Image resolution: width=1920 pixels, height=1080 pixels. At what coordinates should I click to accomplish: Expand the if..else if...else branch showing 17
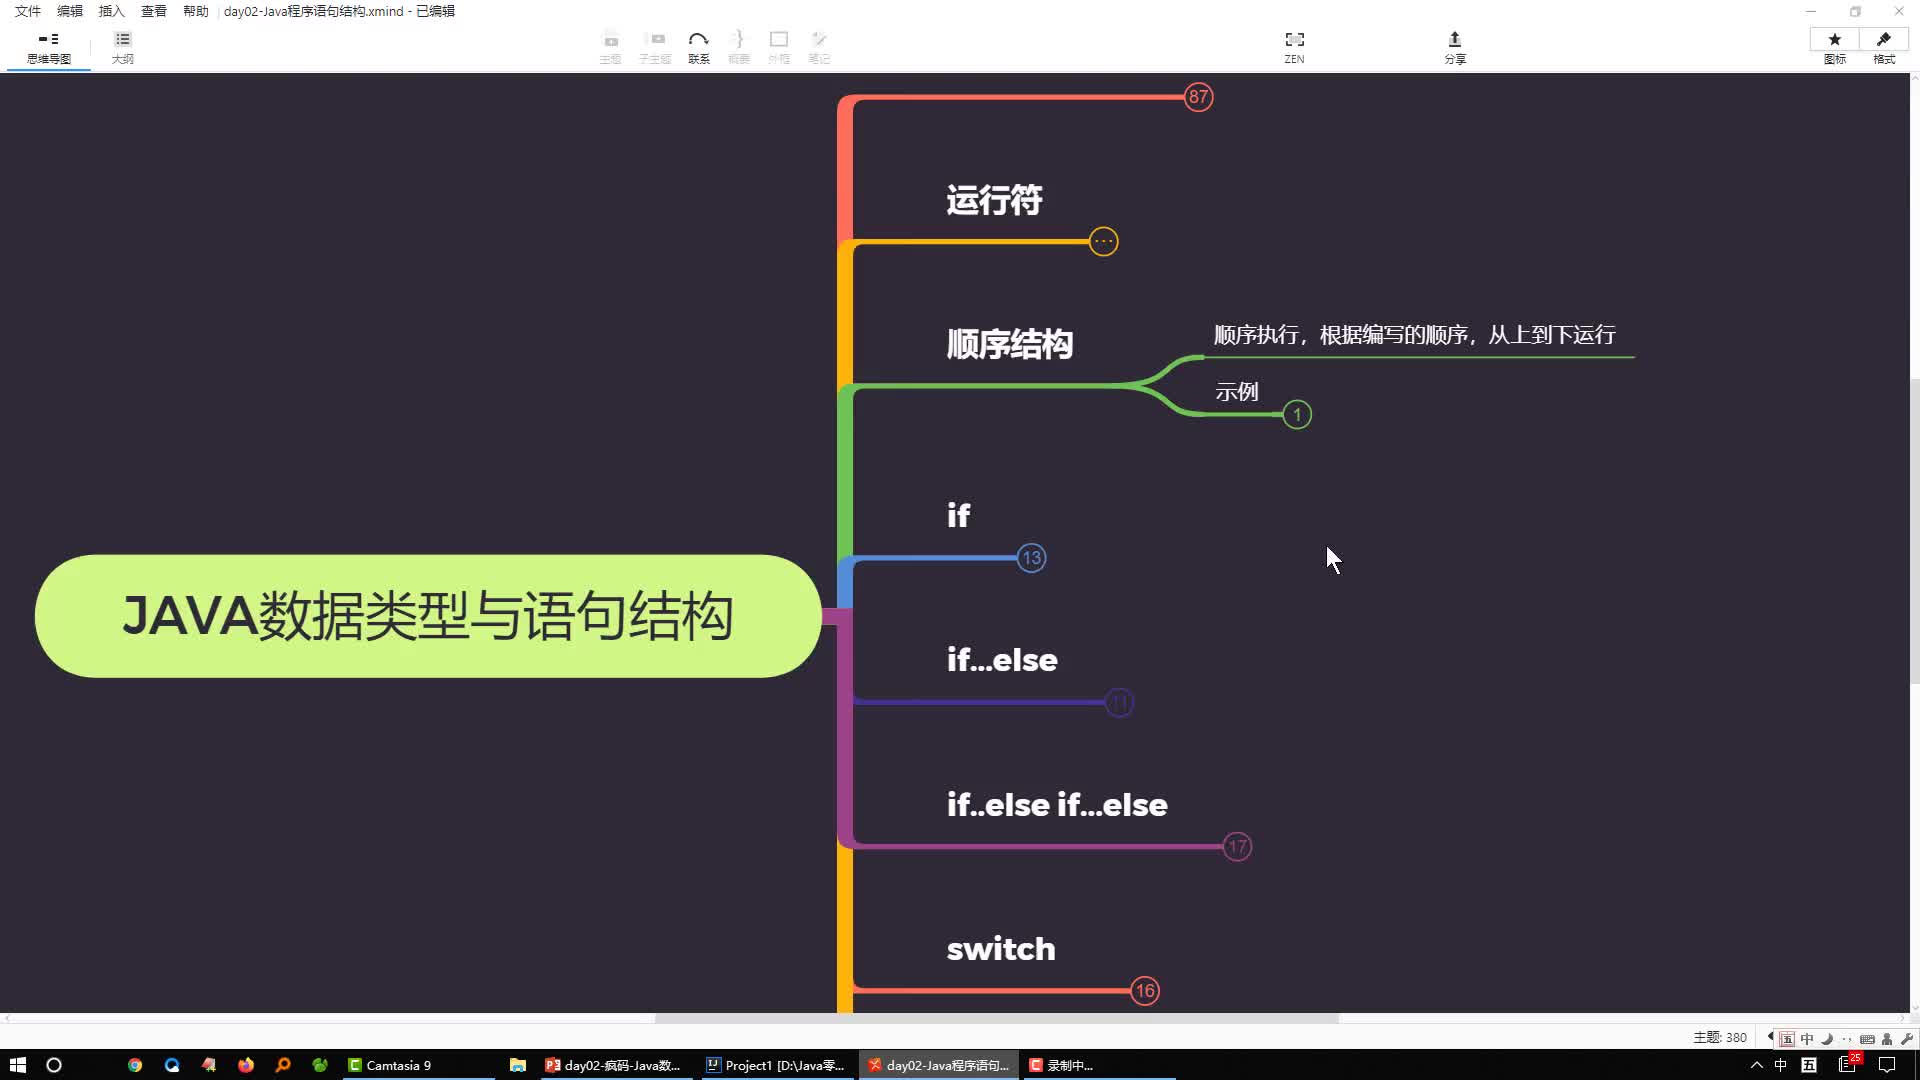click(1237, 847)
